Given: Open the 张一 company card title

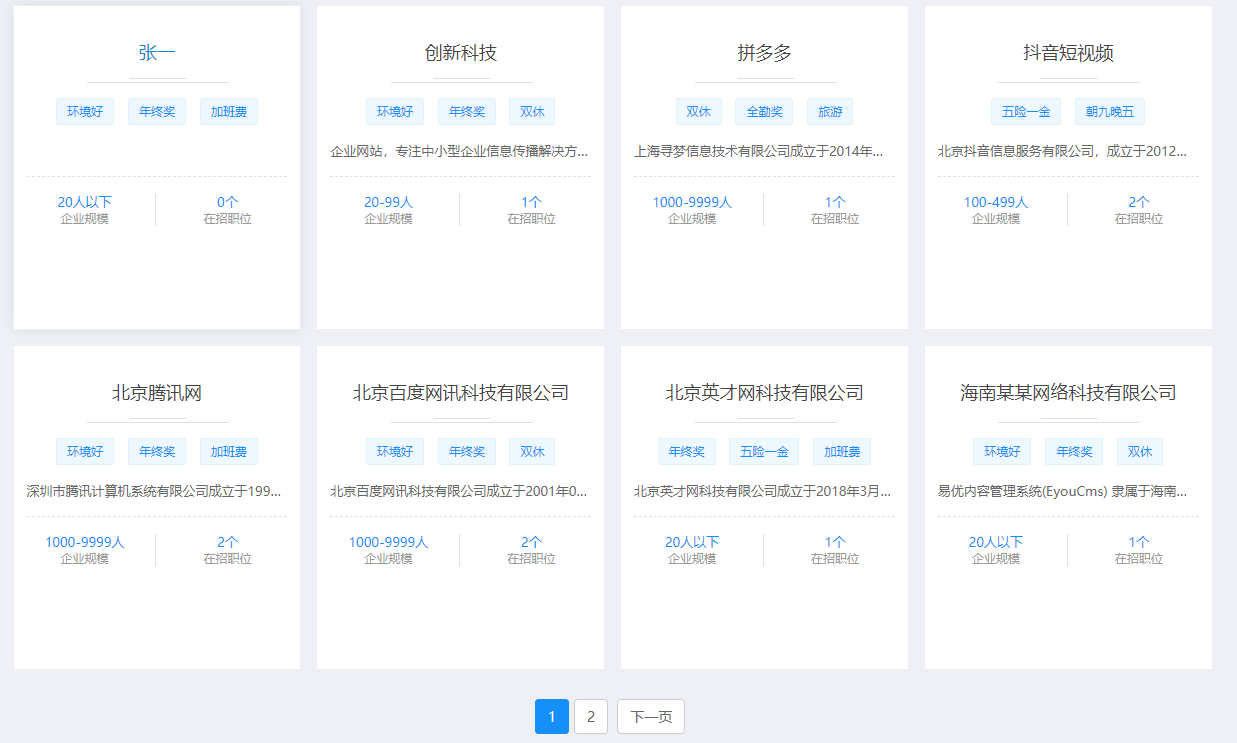Looking at the screenshot, I should [x=157, y=53].
